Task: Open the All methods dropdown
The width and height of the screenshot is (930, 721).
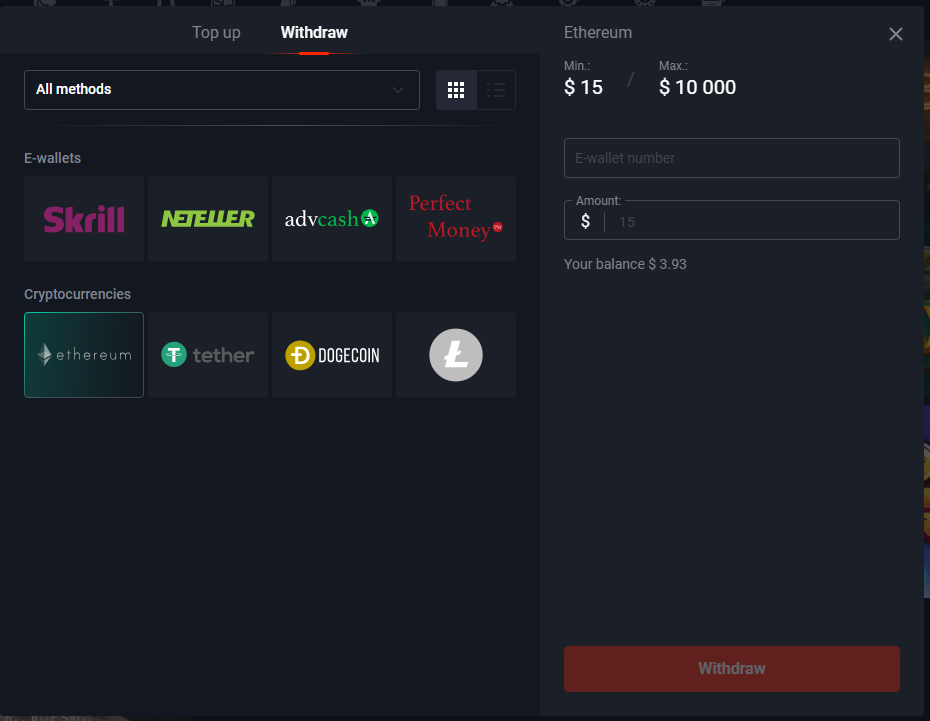Action: [x=222, y=90]
